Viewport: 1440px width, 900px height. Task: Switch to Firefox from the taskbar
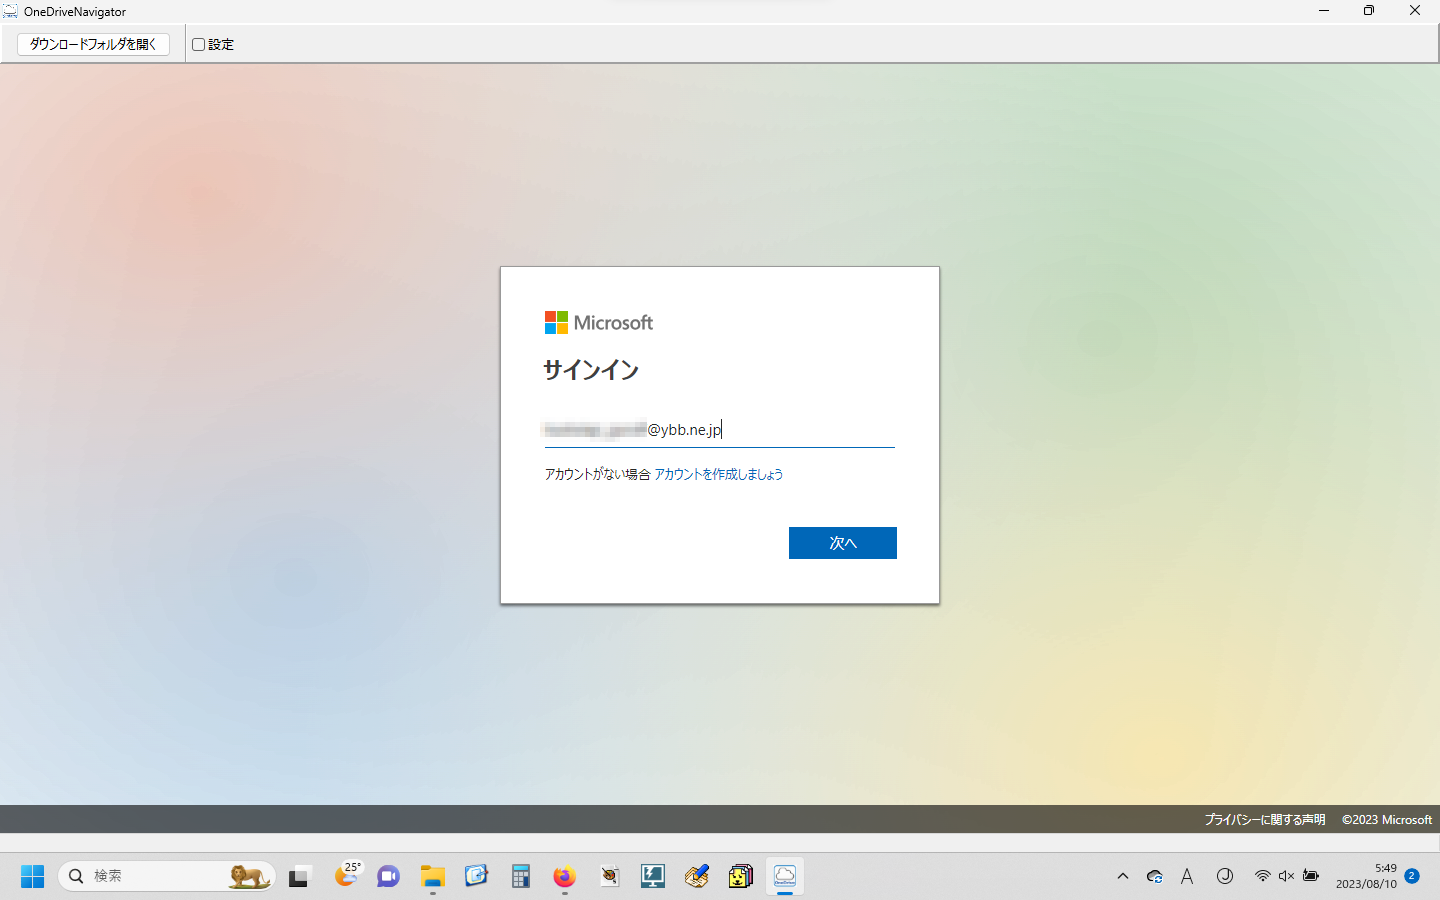(565, 877)
